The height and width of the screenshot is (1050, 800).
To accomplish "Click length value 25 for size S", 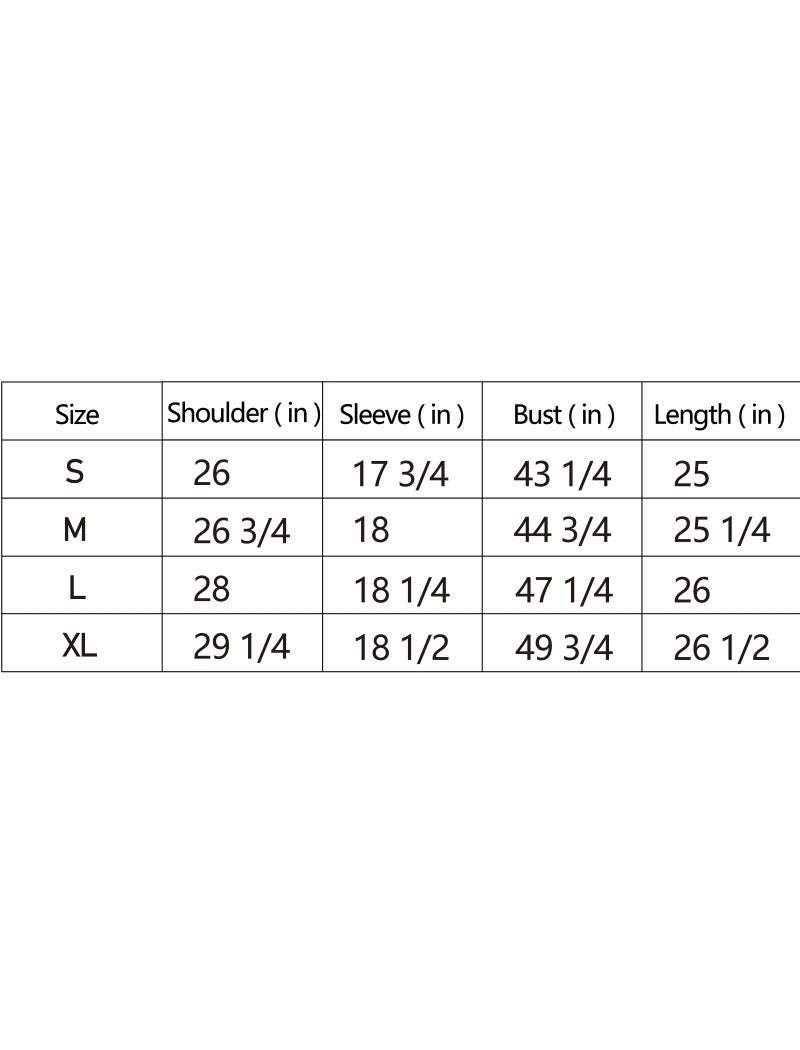I will (692, 474).
